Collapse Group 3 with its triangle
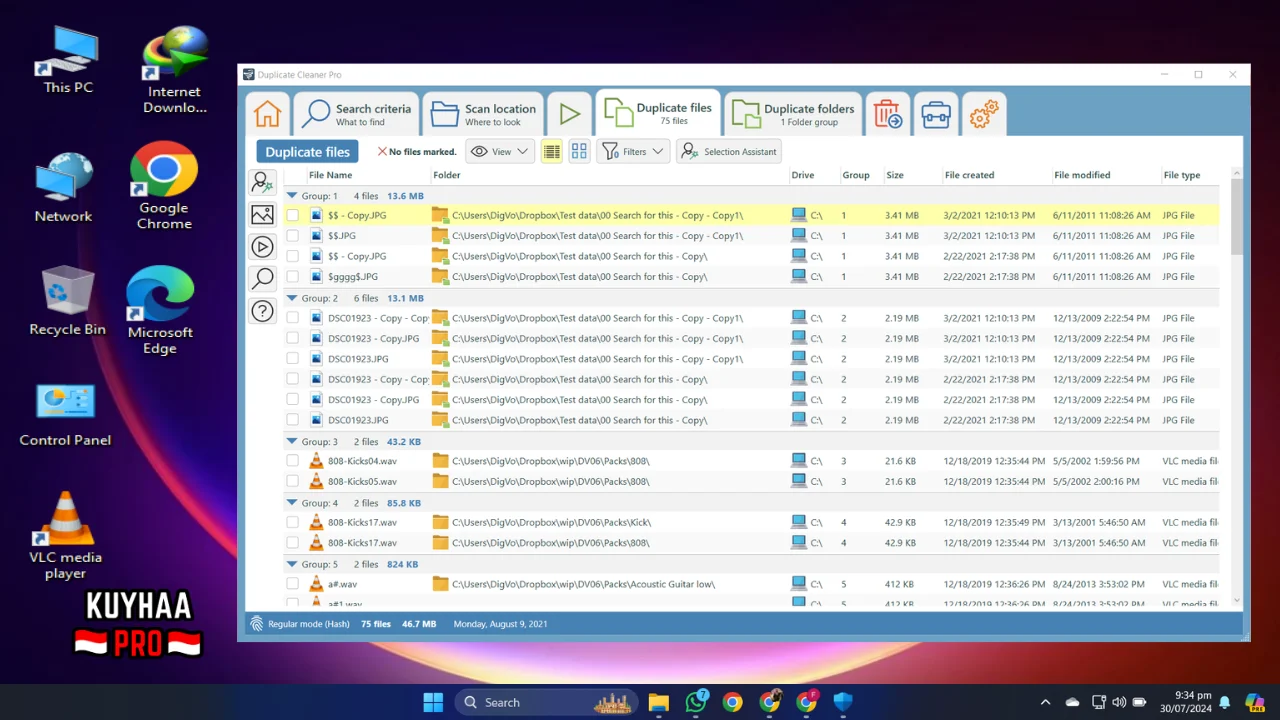Screen dimensions: 1280x720 [x=292, y=441]
